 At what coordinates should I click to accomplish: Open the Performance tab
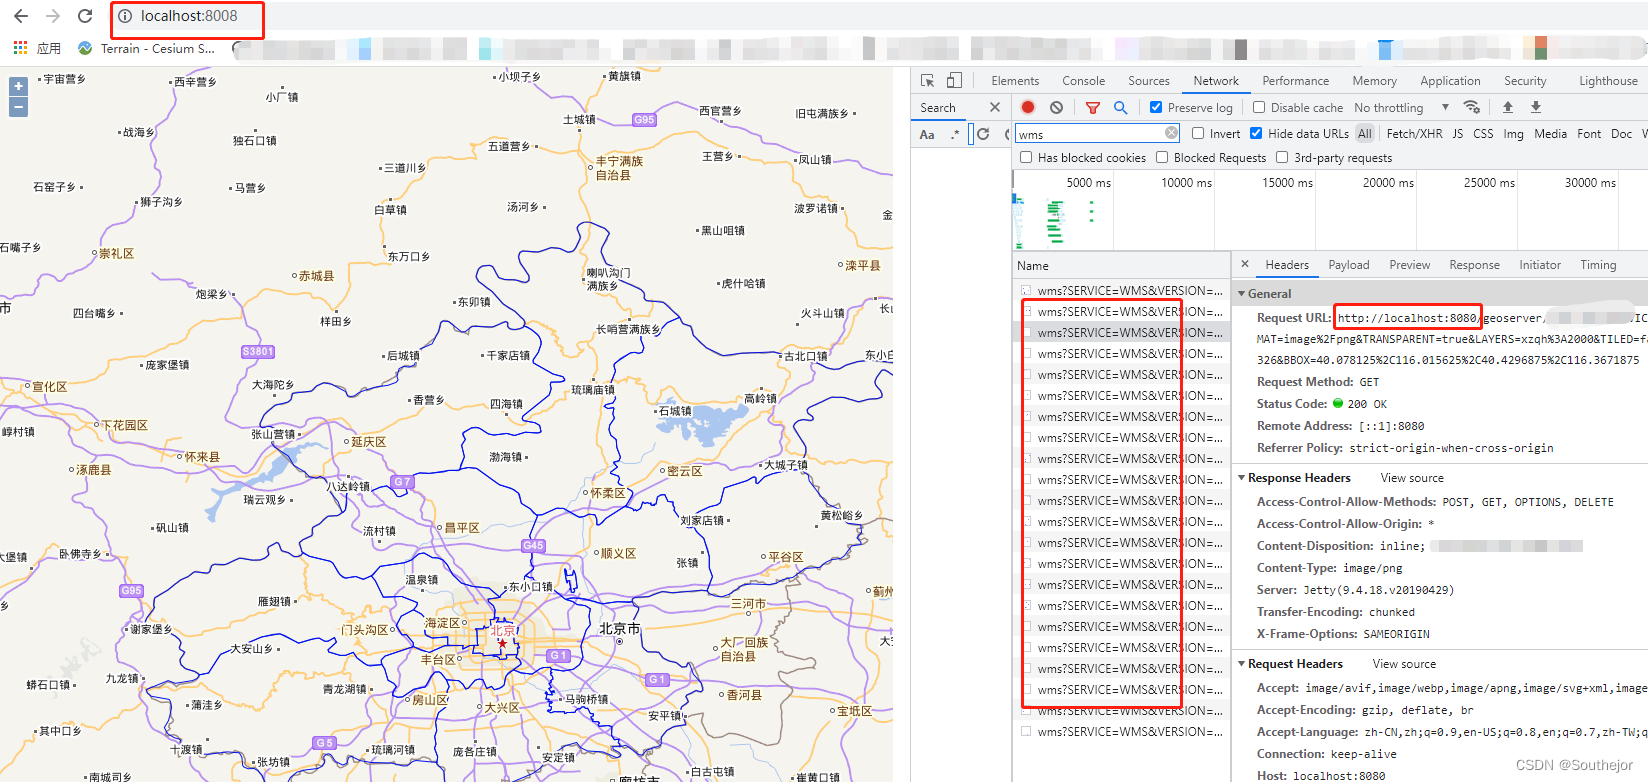pyautogui.click(x=1295, y=81)
